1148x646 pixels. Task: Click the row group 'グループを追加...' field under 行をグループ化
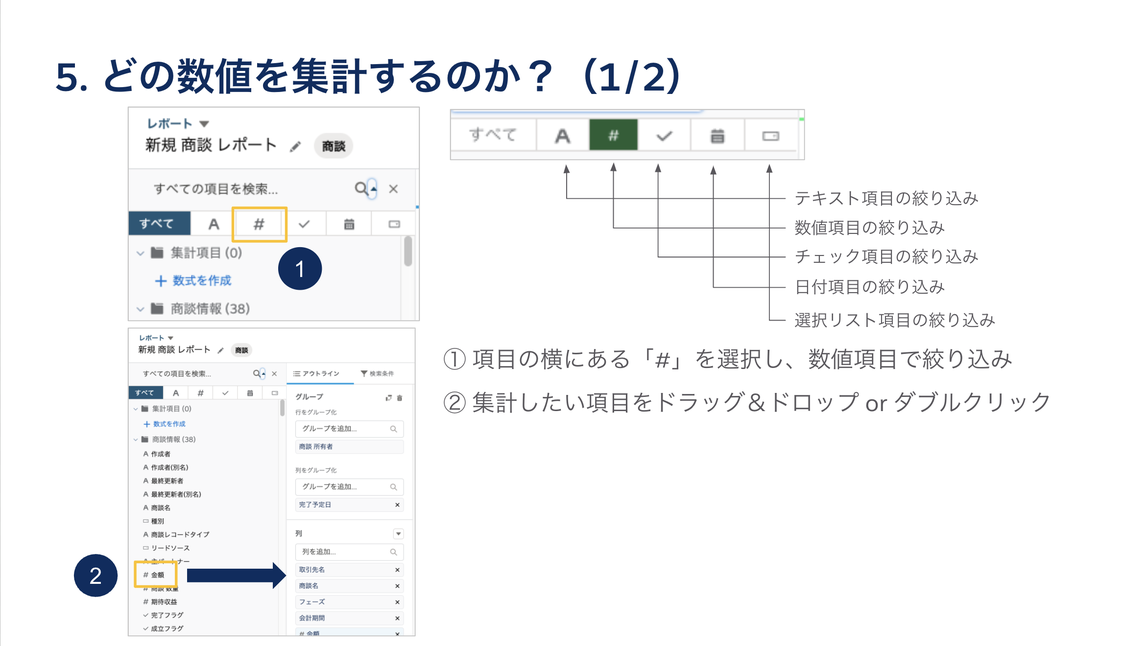pos(349,428)
